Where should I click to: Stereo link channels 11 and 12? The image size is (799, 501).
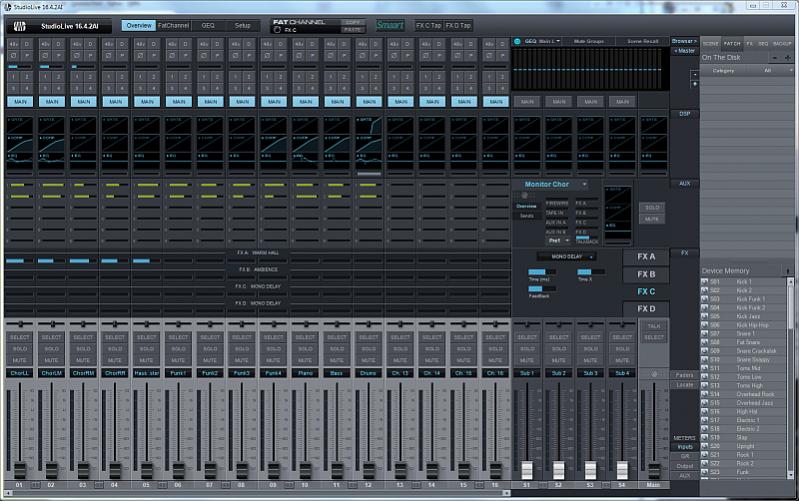pos(352,485)
